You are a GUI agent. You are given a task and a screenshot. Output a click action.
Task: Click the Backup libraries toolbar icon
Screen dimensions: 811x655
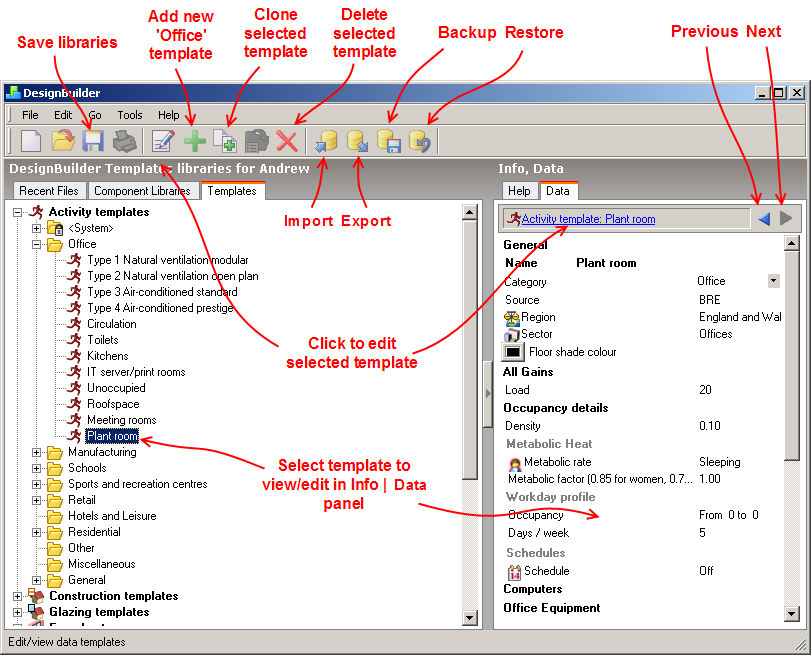point(388,141)
